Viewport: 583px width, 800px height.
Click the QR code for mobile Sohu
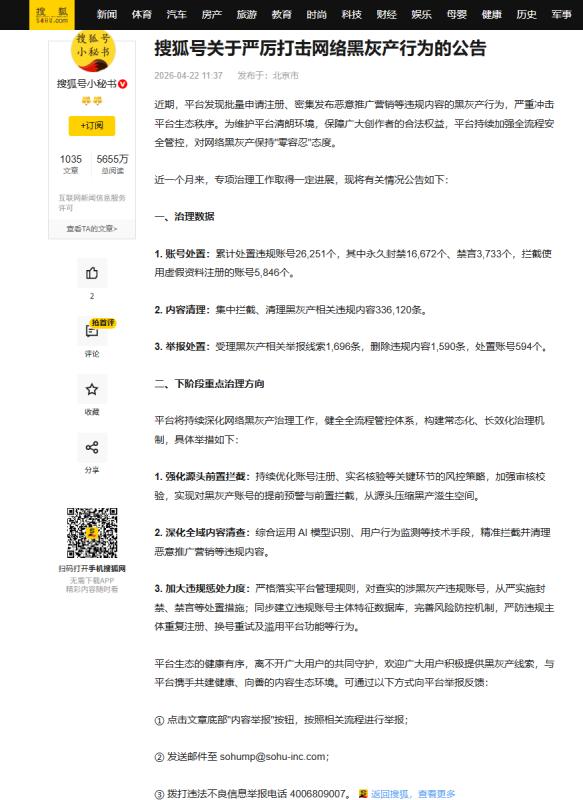(x=92, y=533)
